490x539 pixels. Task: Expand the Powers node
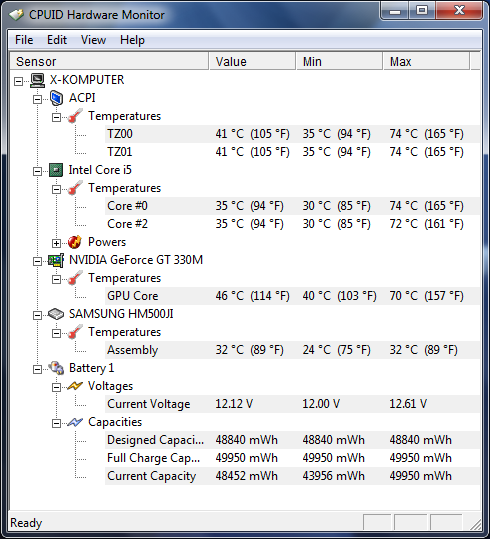click(x=56, y=243)
